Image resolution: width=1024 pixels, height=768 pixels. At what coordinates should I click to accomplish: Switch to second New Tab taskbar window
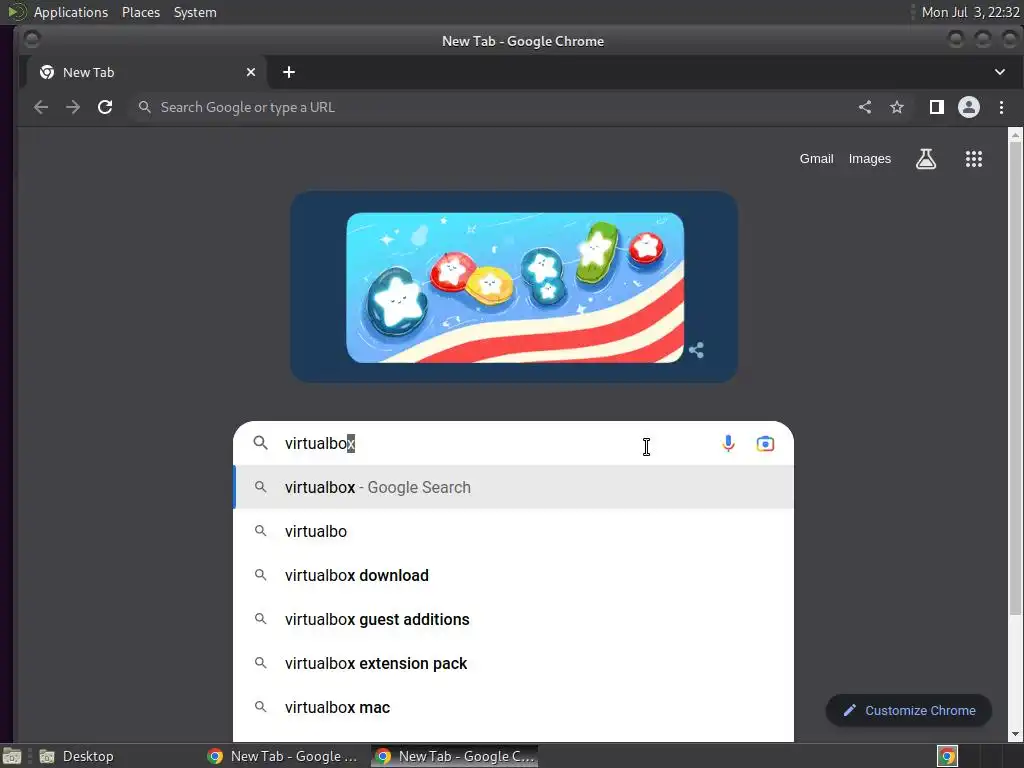pos(455,756)
